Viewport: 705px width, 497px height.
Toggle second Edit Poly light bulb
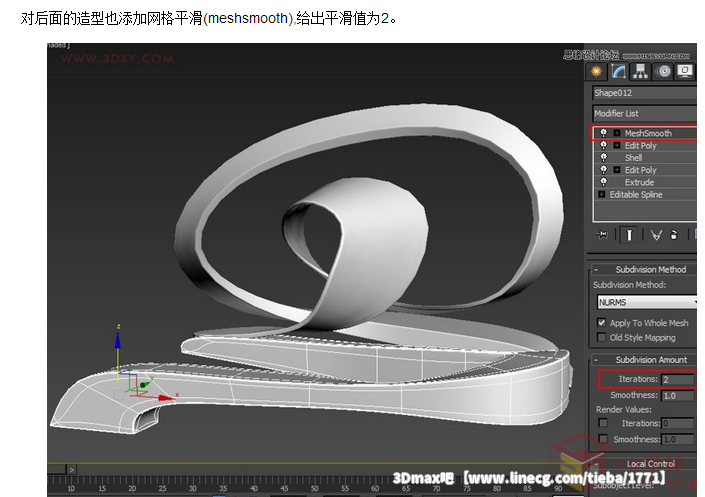tap(604, 170)
